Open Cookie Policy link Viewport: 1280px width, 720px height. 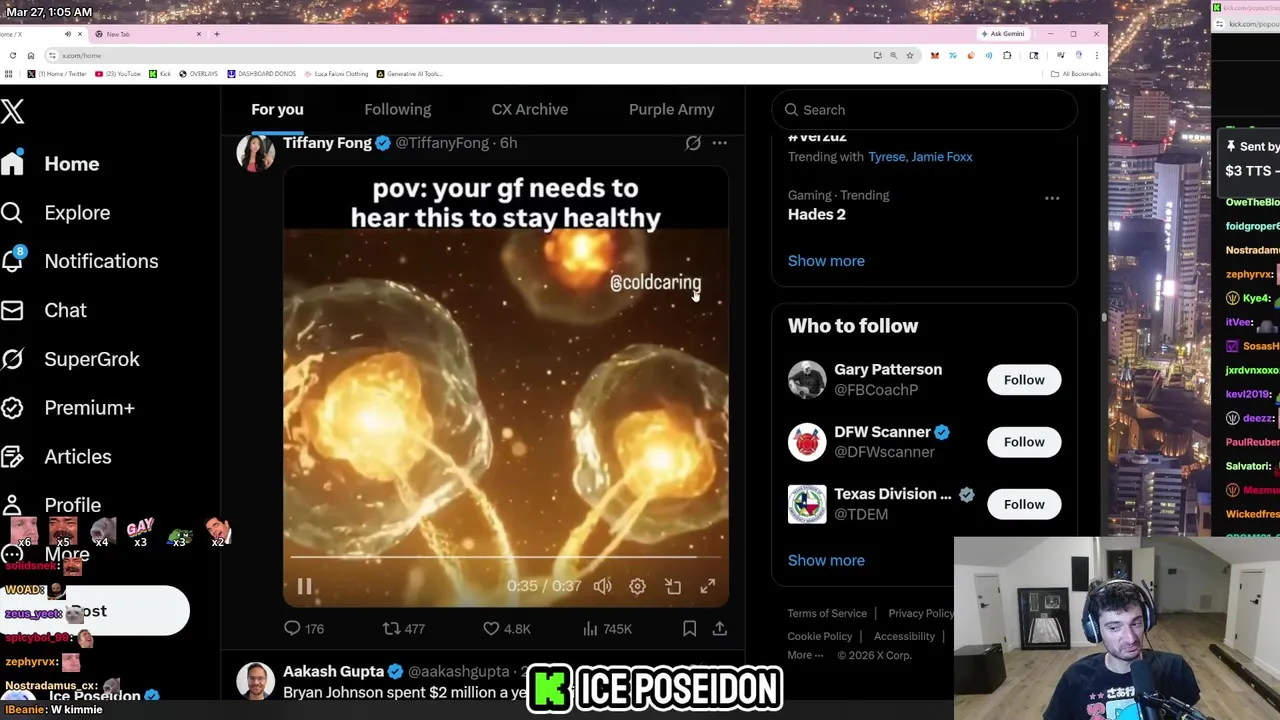pyautogui.click(x=819, y=637)
